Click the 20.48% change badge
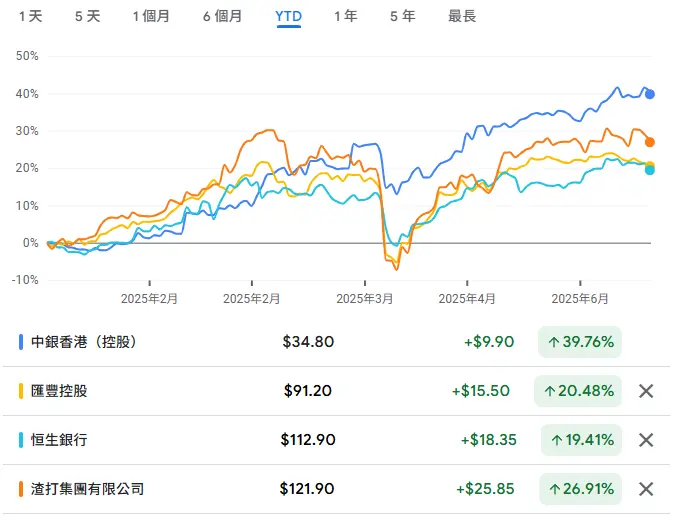This screenshot has height=521, width=683. [x=578, y=391]
